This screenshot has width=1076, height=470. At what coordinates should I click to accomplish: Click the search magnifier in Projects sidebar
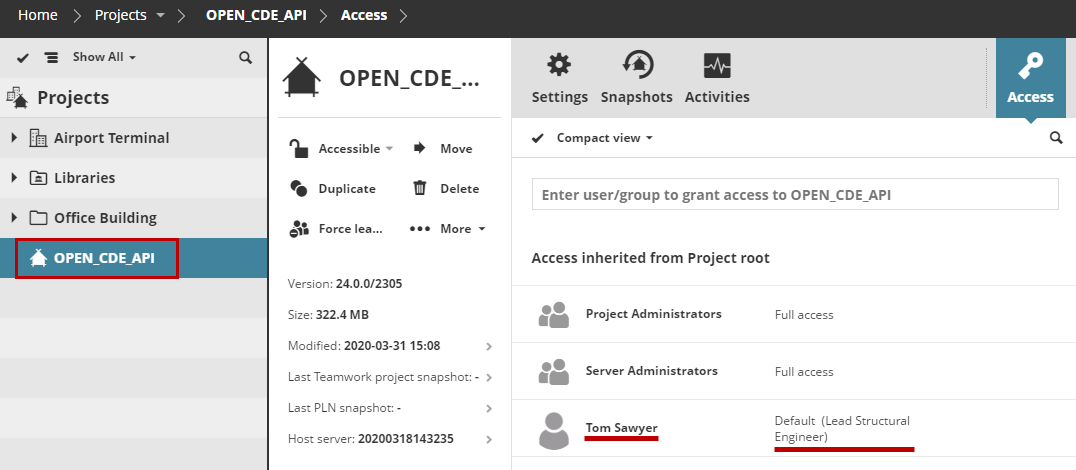tap(246, 57)
